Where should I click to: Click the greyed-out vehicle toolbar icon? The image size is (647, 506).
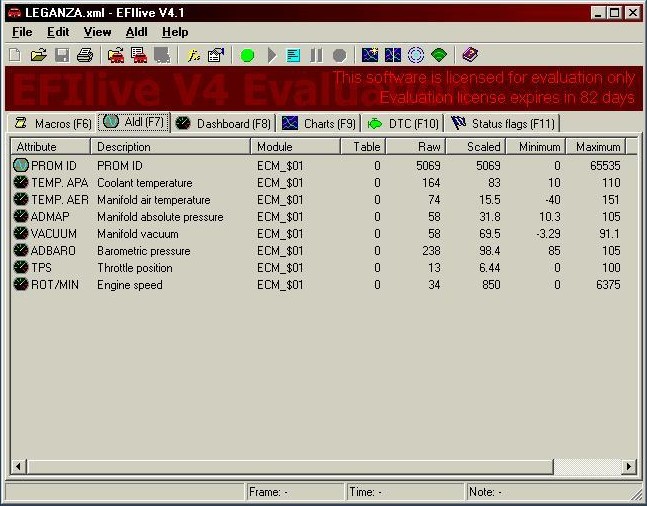[x=162, y=55]
